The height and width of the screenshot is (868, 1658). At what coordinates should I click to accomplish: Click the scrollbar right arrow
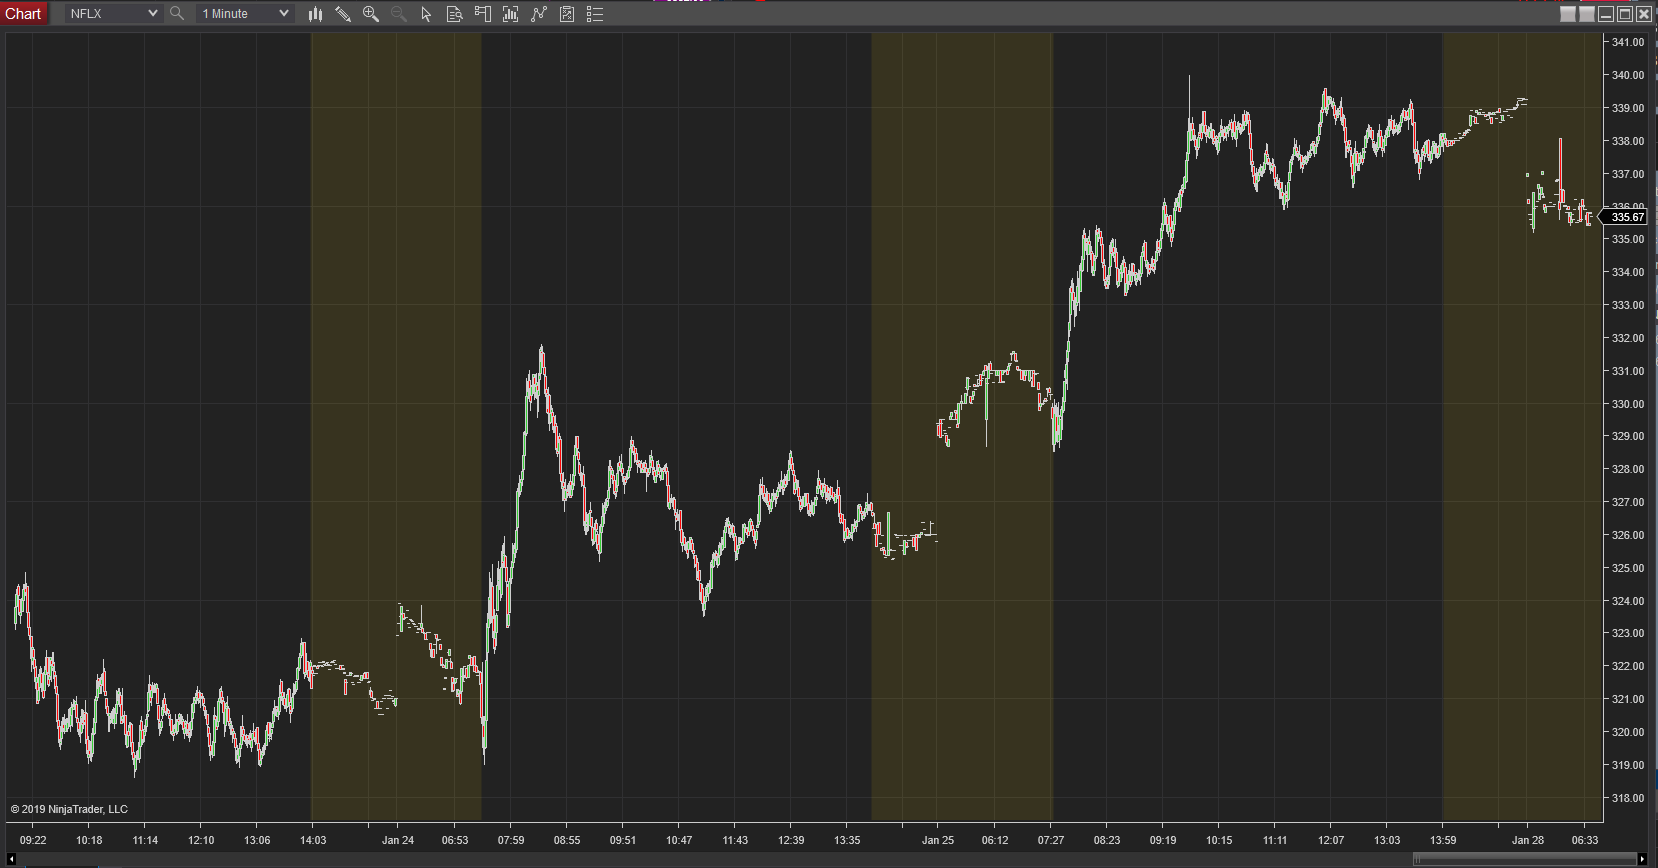[1642, 859]
